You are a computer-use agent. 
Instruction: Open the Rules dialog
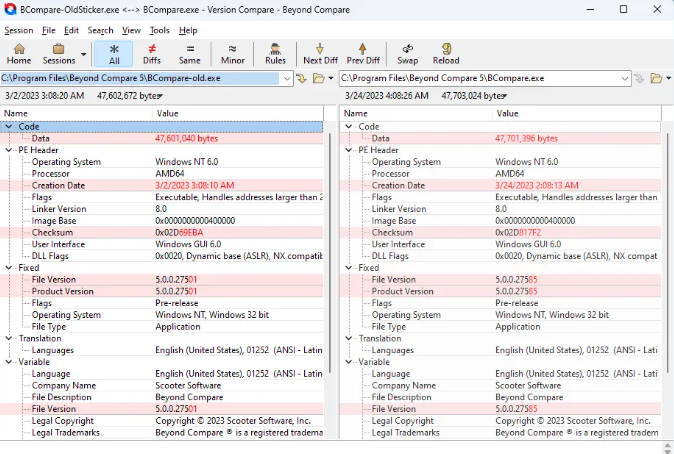click(x=275, y=54)
